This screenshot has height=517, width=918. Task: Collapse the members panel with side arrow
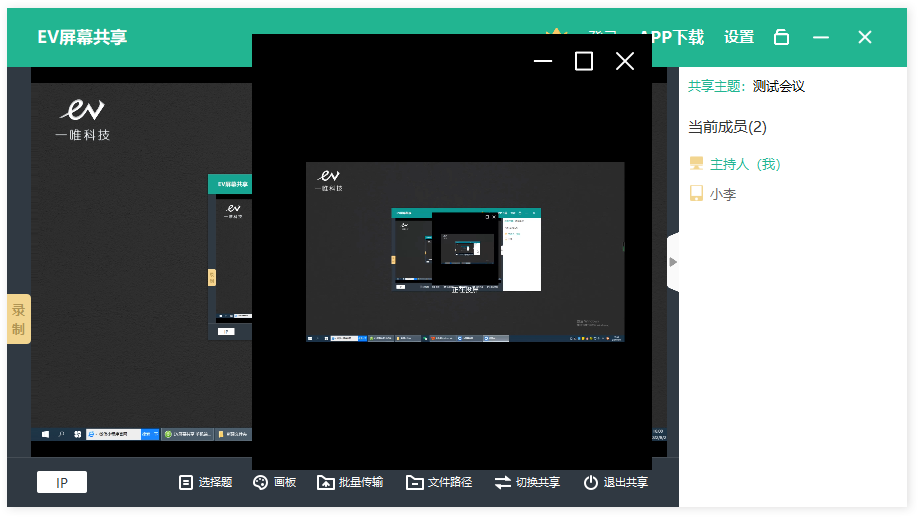pyautogui.click(x=673, y=262)
